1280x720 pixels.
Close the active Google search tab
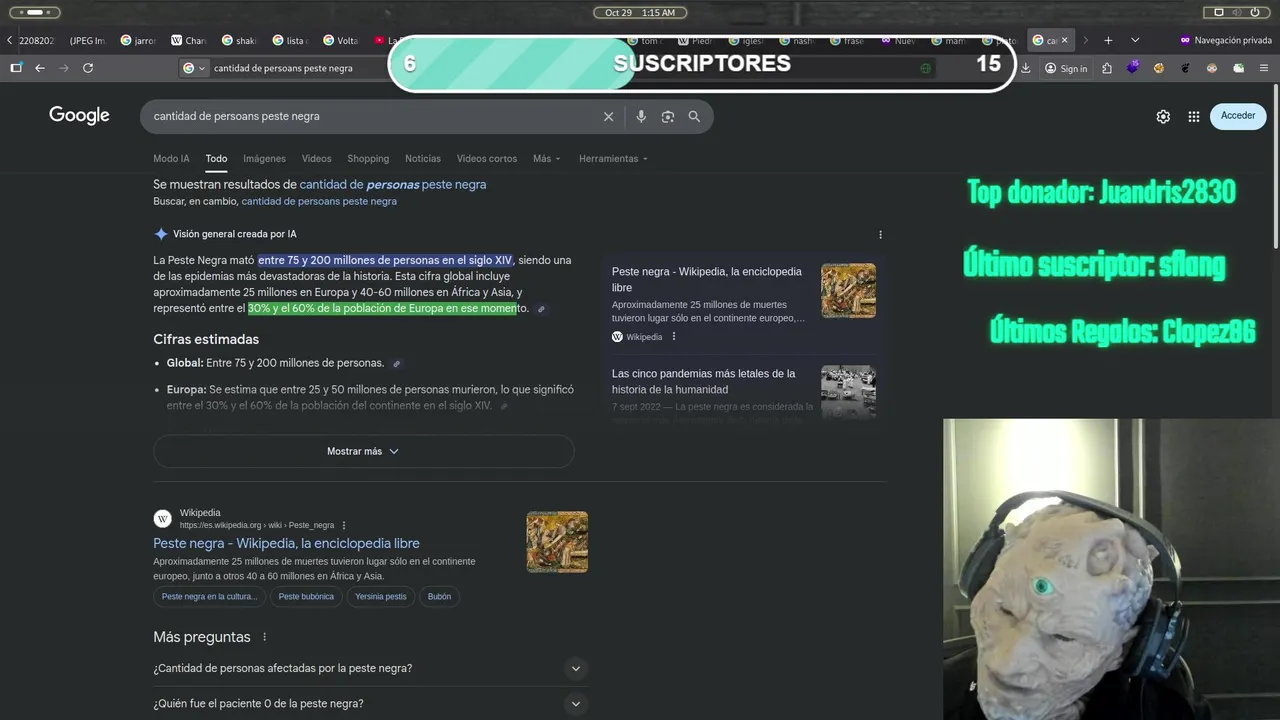(1064, 40)
